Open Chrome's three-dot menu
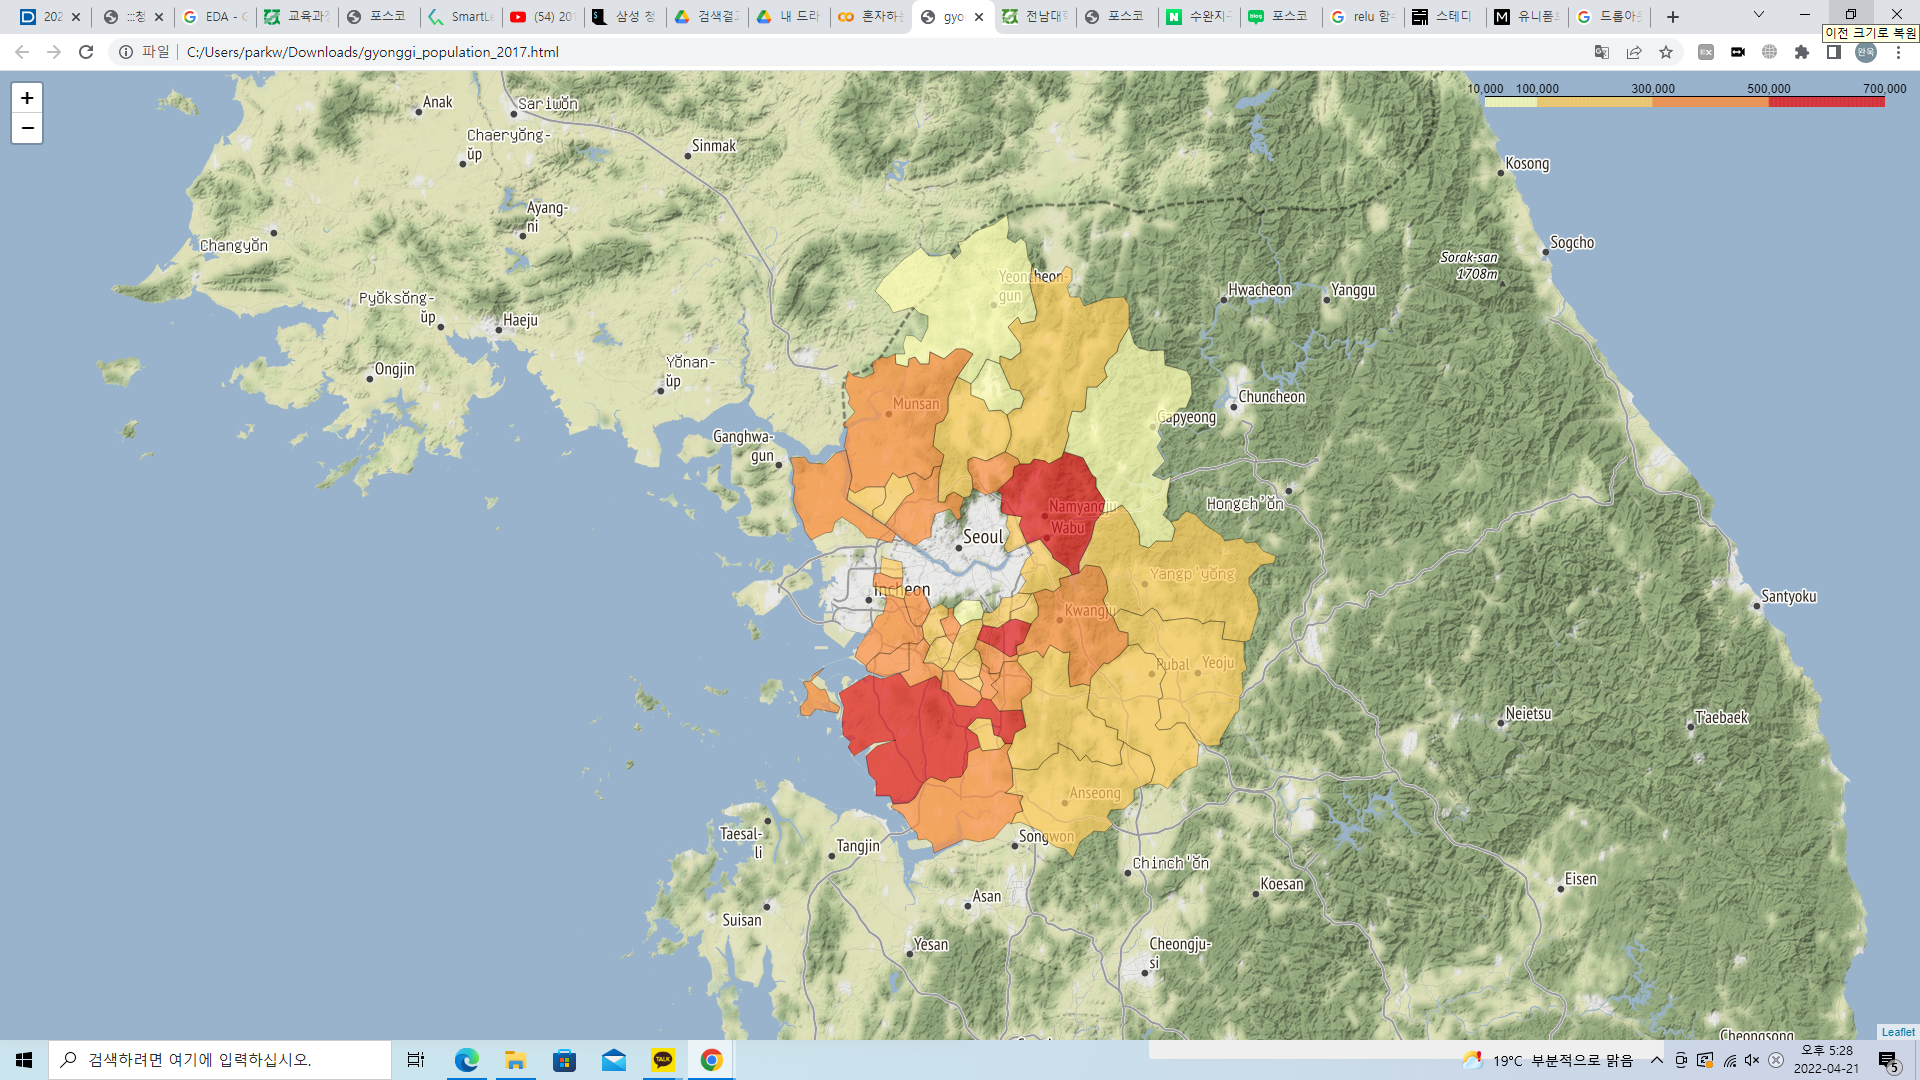1920x1080 pixels. click(1898, 52)
